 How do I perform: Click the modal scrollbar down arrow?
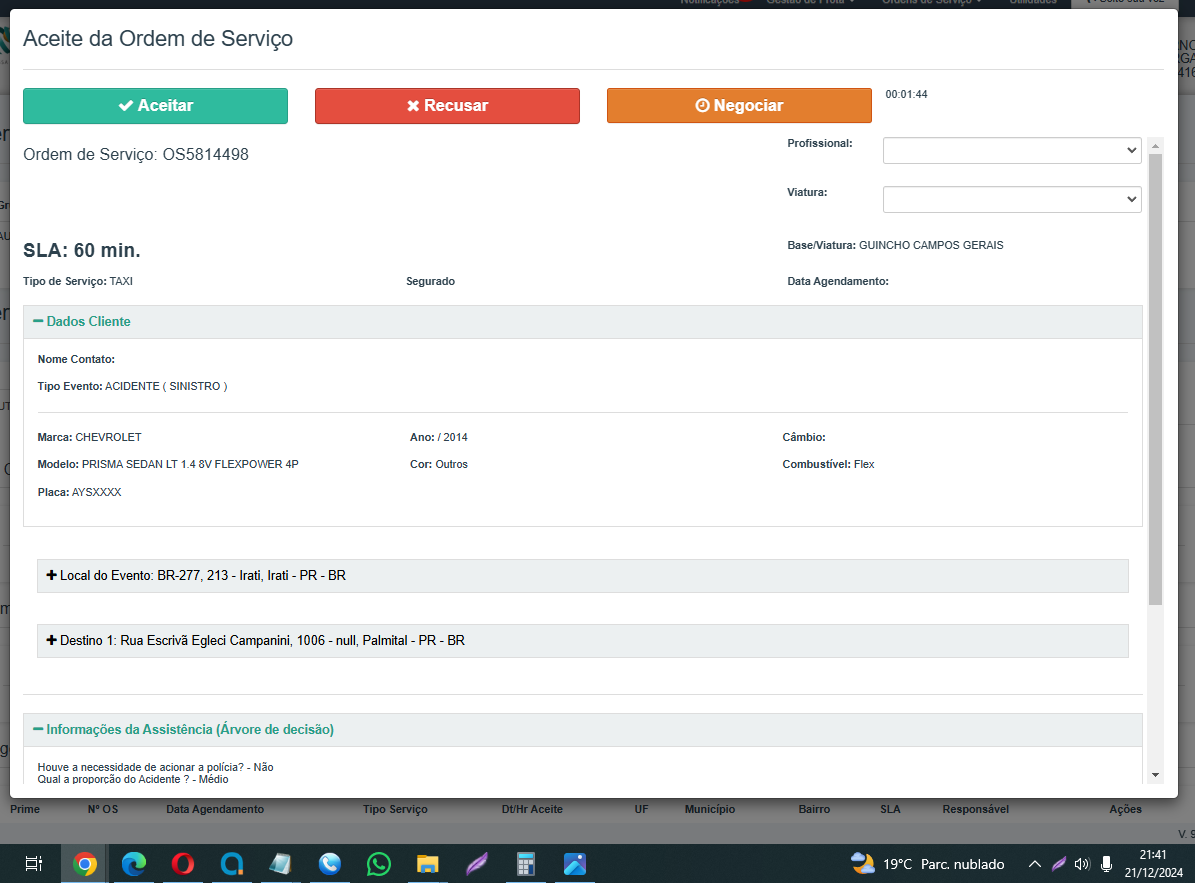tap(1156, 774)
